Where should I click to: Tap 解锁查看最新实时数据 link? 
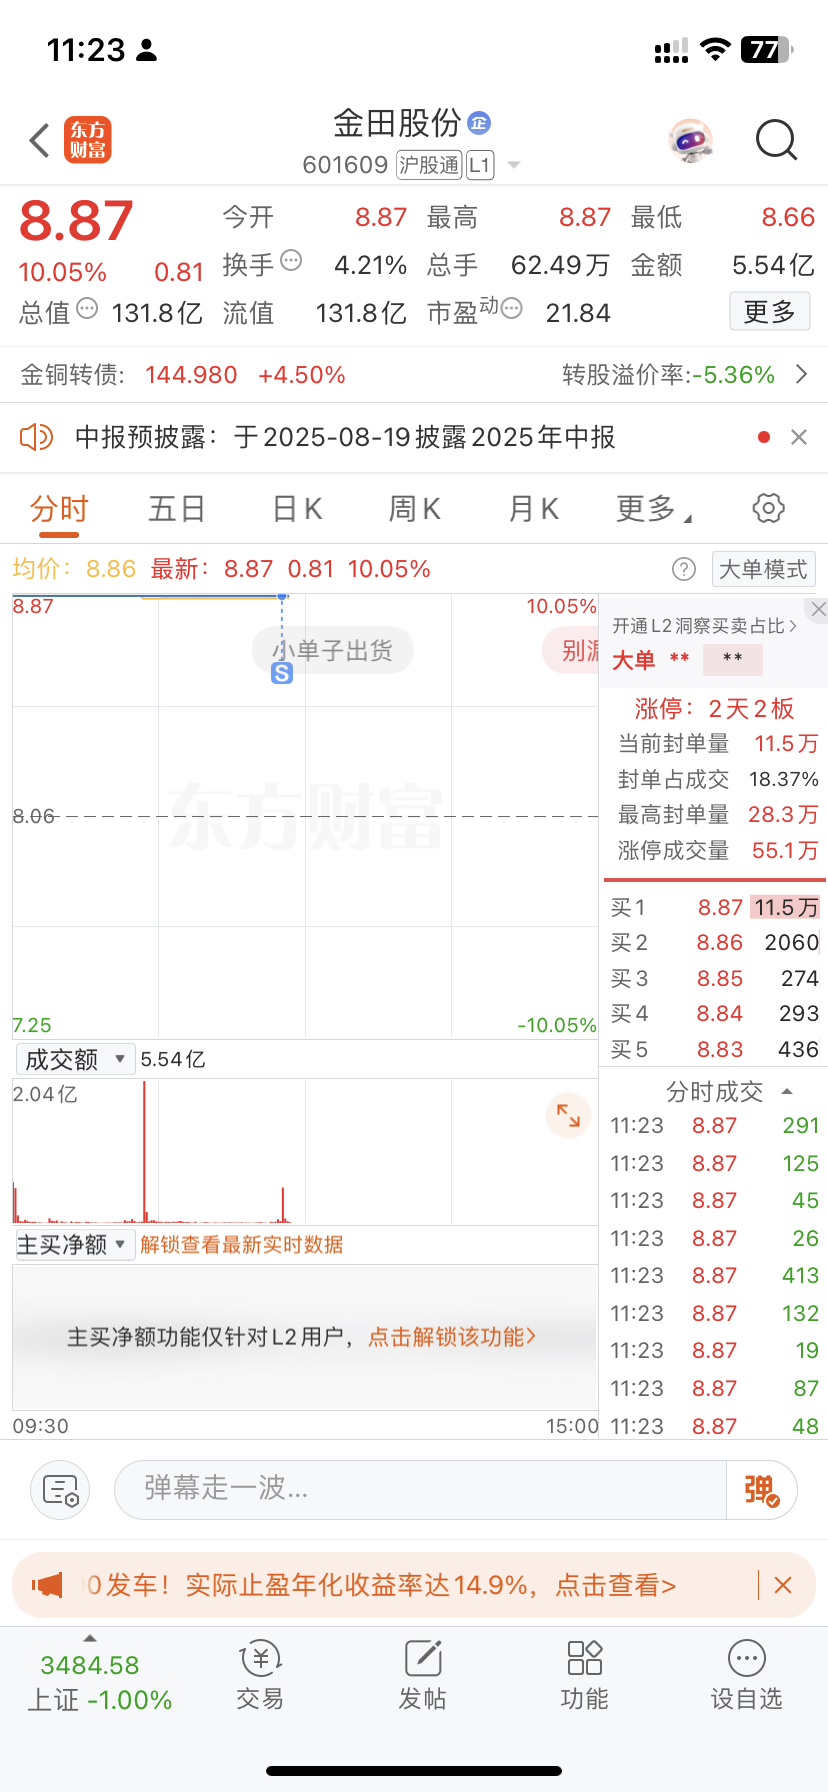242,1245
